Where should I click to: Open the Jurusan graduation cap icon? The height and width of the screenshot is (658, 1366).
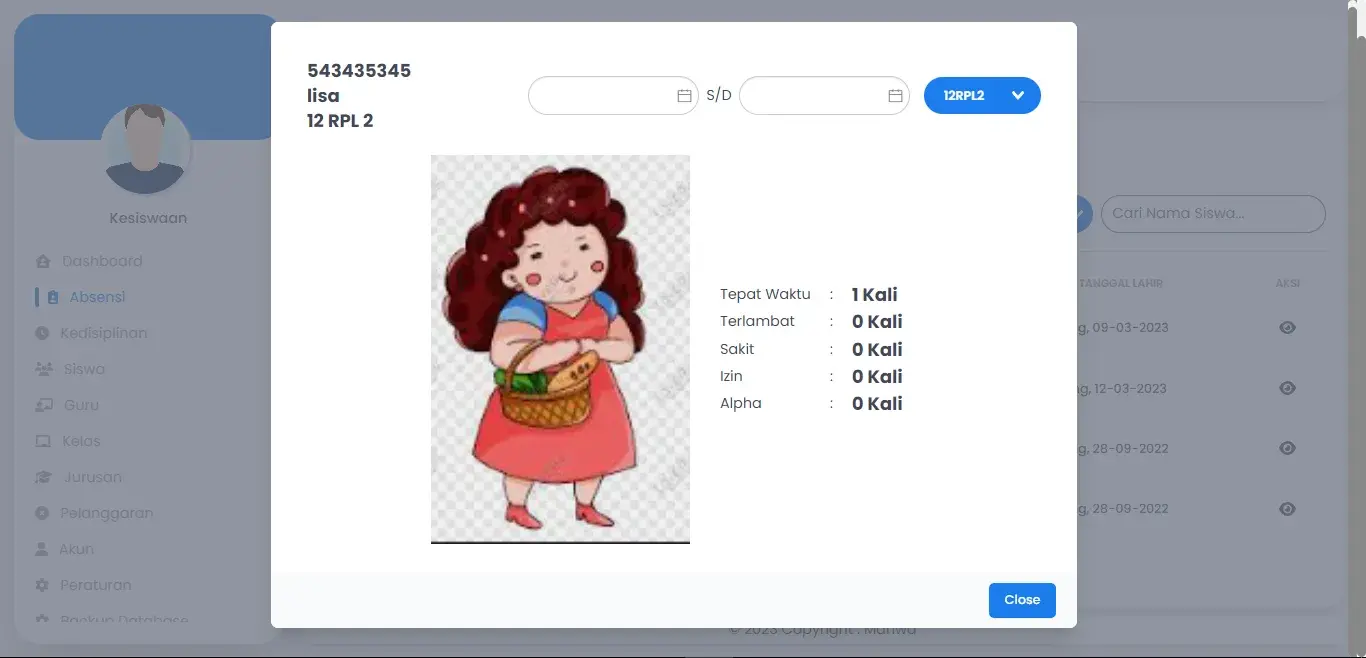(44, 477)
